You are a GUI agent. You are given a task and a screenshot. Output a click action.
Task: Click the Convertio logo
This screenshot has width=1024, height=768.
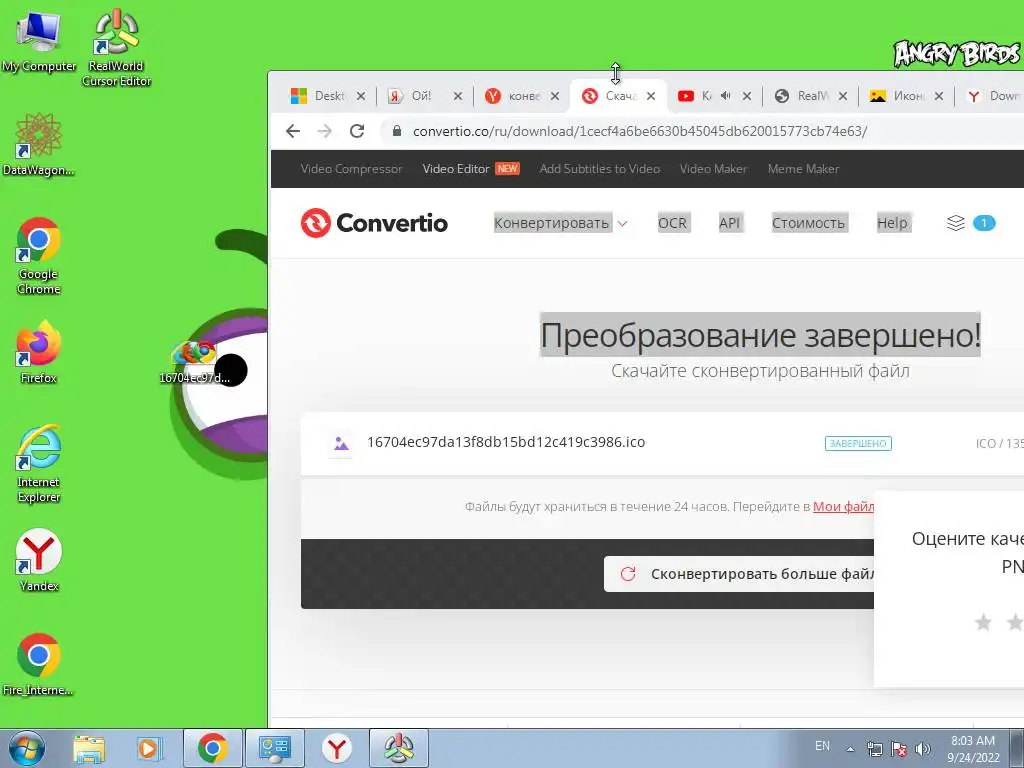(374, 223)
